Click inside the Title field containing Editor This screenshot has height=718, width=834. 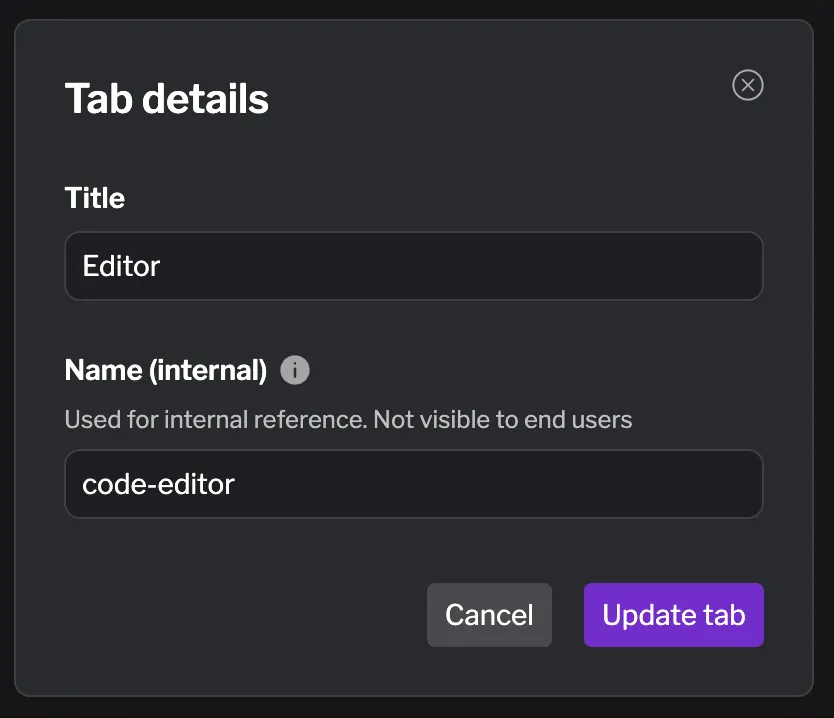pyautogui.click(x=414, y=266)
